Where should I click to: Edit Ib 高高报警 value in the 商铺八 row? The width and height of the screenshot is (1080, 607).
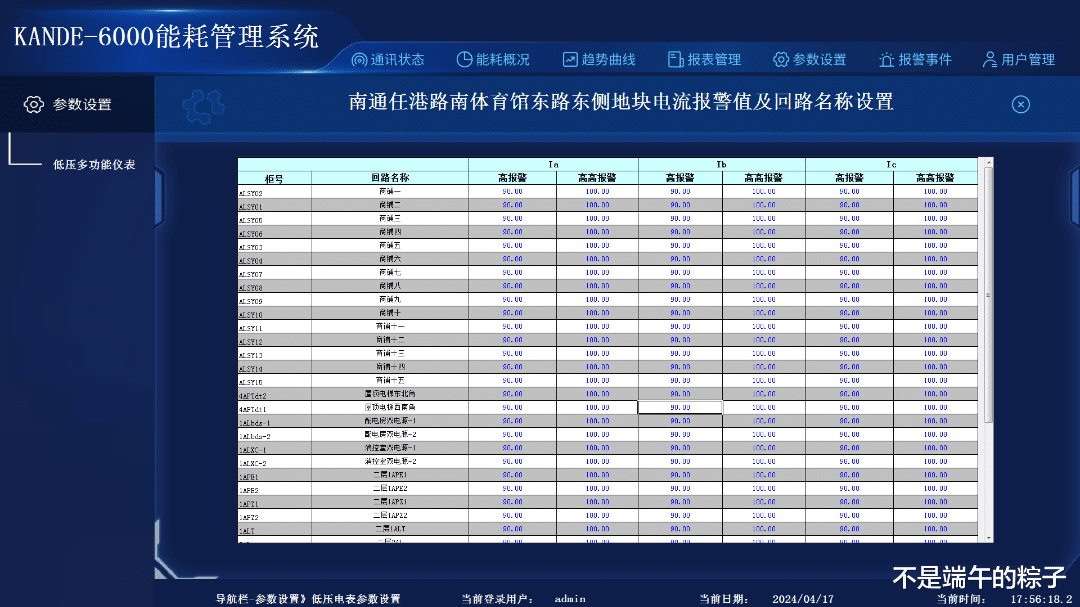click(763, 286)
